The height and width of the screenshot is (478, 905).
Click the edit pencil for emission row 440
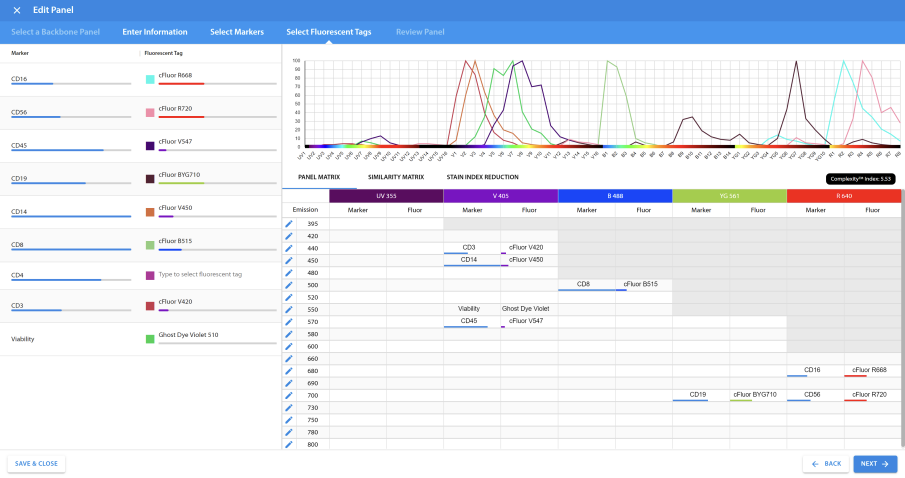pos(289,248)
